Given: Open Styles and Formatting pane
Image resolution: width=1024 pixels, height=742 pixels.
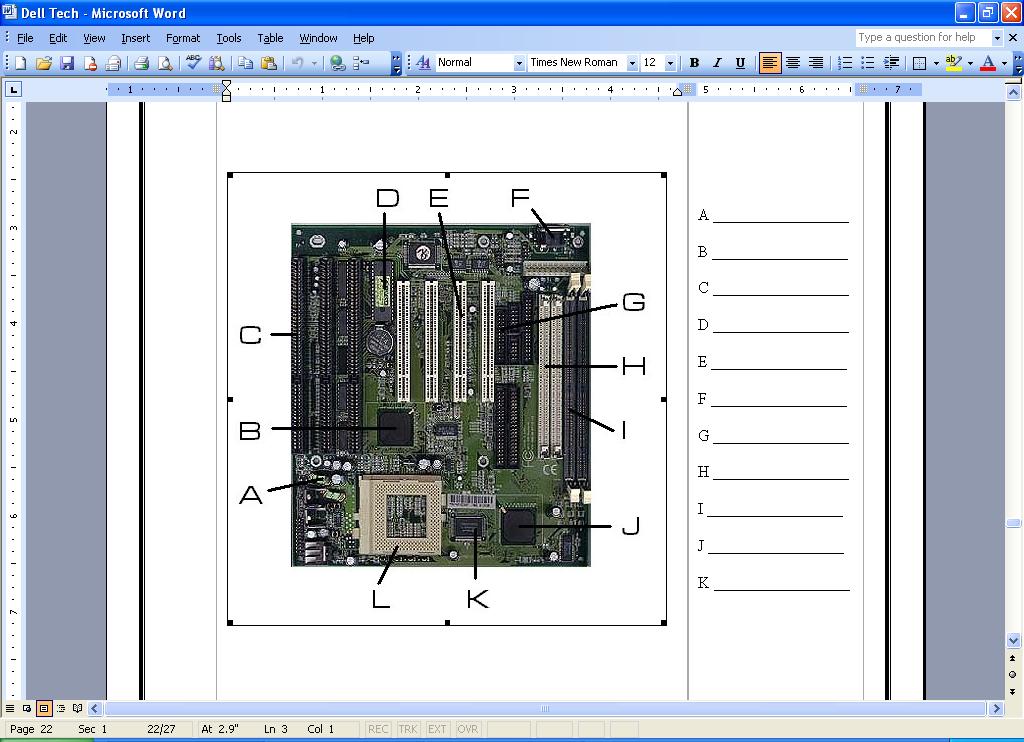Looking at the screenshot, I should (423, 63).
